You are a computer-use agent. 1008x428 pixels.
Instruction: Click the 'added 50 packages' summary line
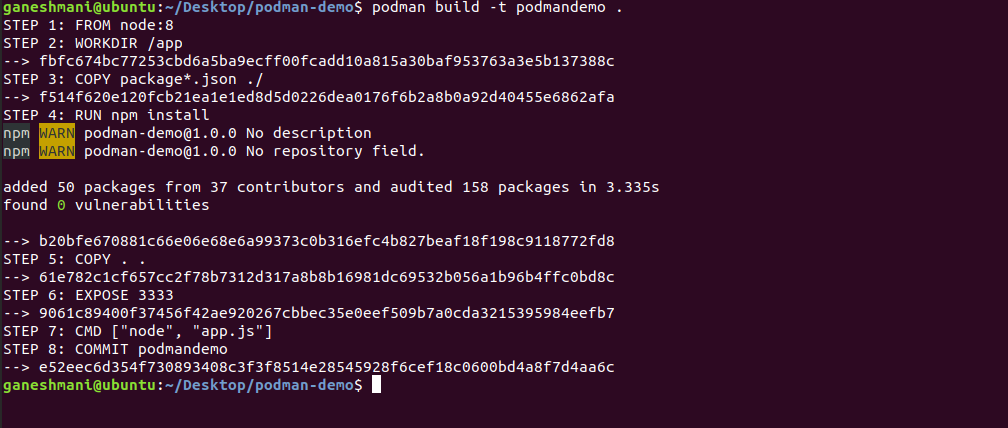click(331, 187)
